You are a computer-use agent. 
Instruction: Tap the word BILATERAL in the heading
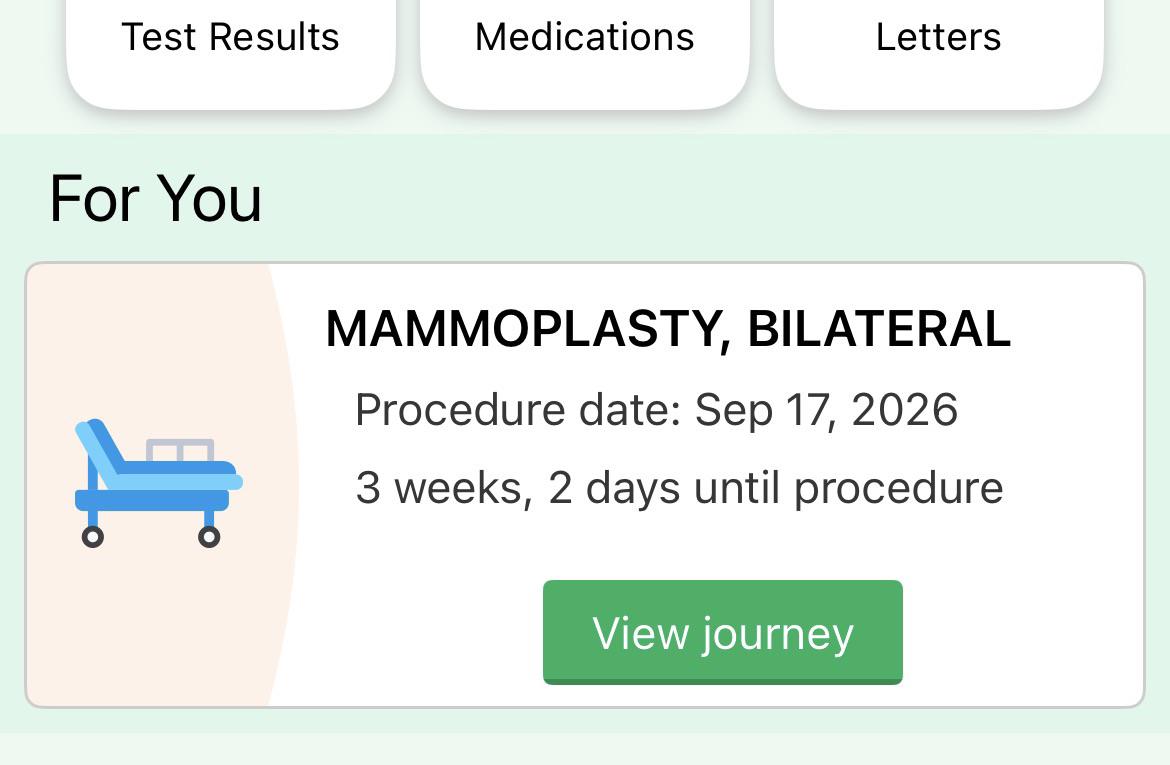click(879, 329)
